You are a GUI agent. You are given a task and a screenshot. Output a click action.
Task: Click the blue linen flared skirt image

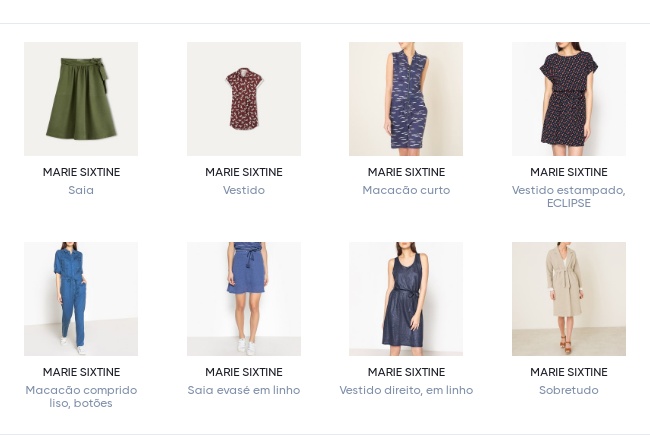coord(244,299)
